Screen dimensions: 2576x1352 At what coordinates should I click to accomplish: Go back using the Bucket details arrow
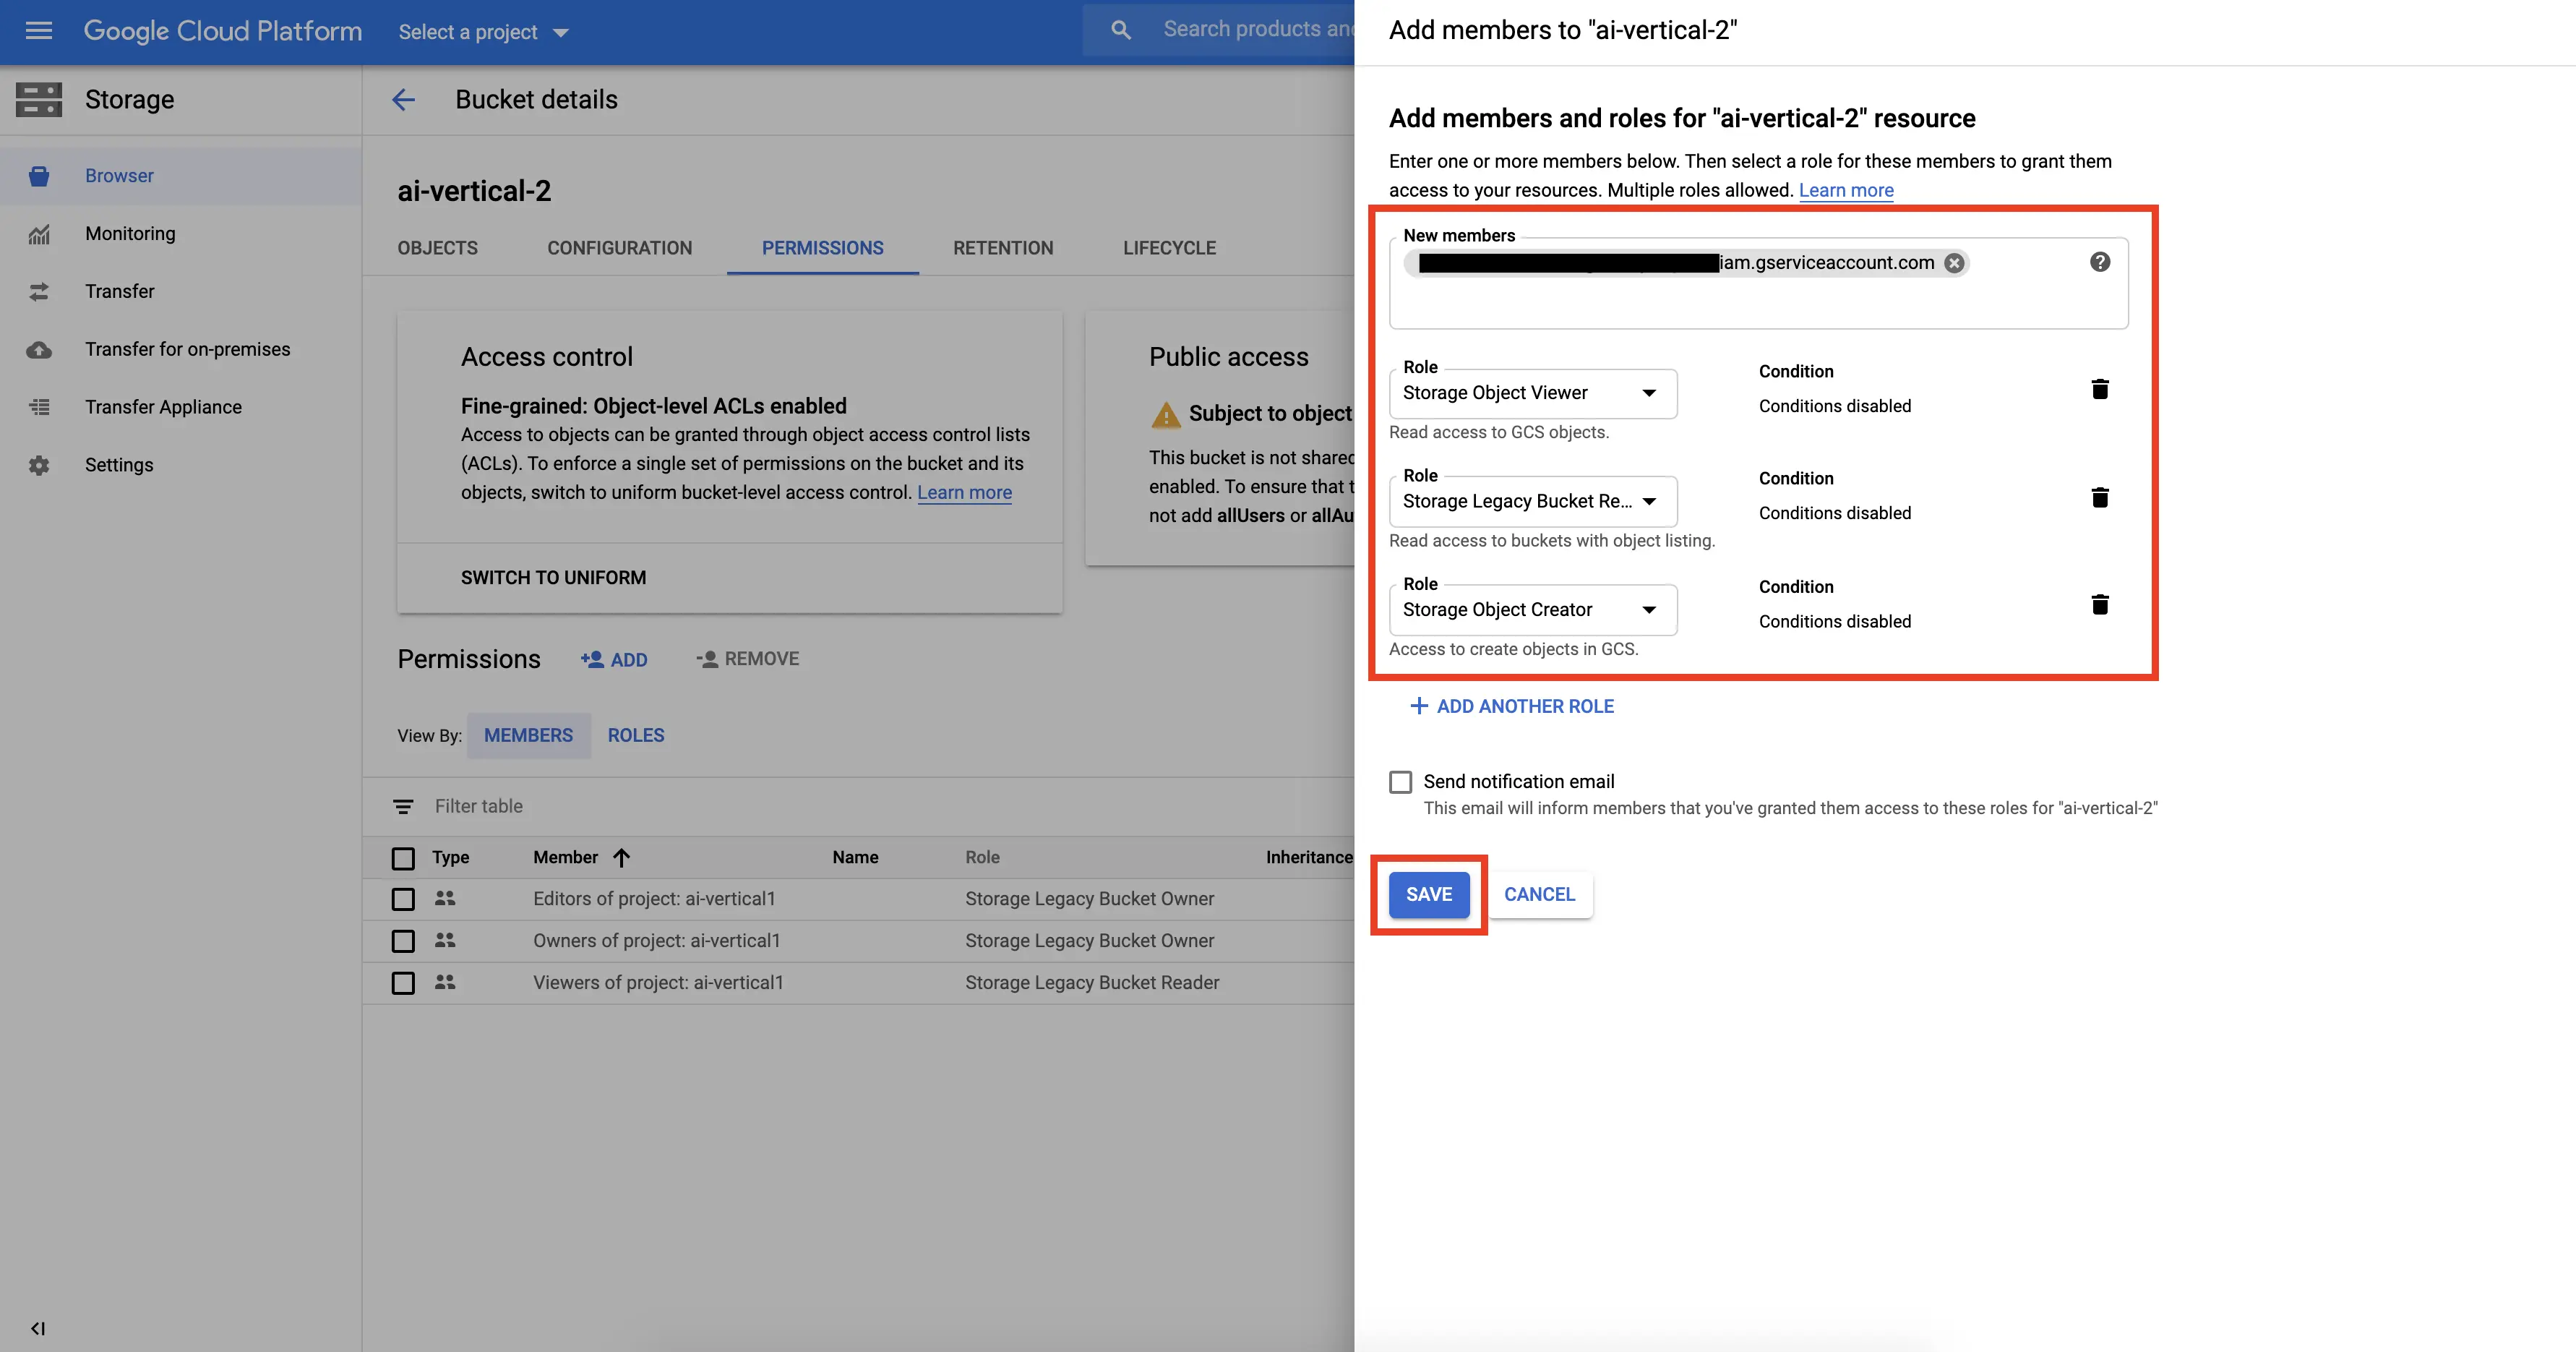coord(403,100)
